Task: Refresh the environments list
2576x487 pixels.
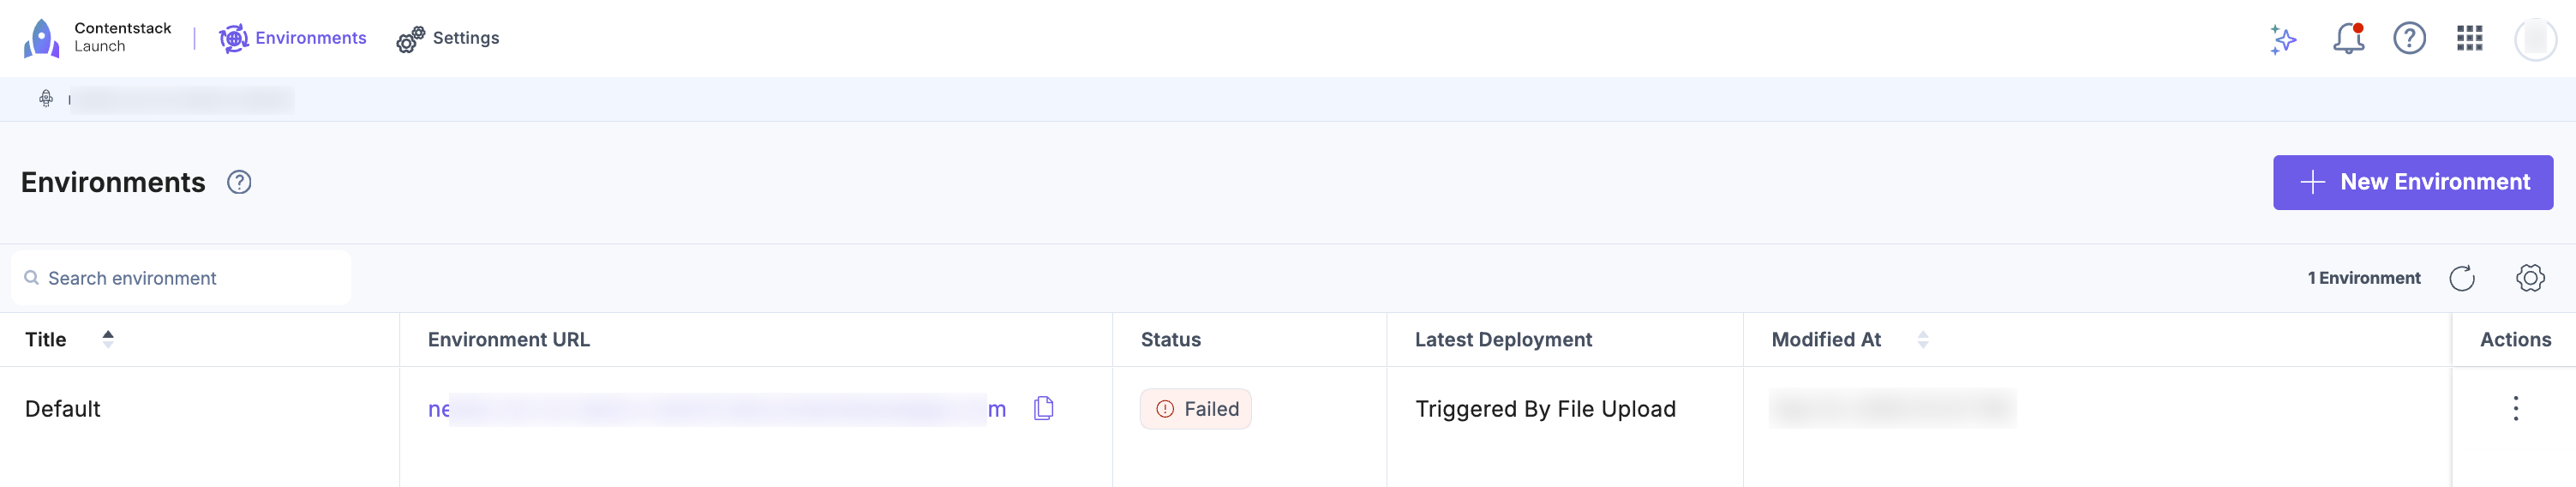Action: click(x=2462, y=278)
